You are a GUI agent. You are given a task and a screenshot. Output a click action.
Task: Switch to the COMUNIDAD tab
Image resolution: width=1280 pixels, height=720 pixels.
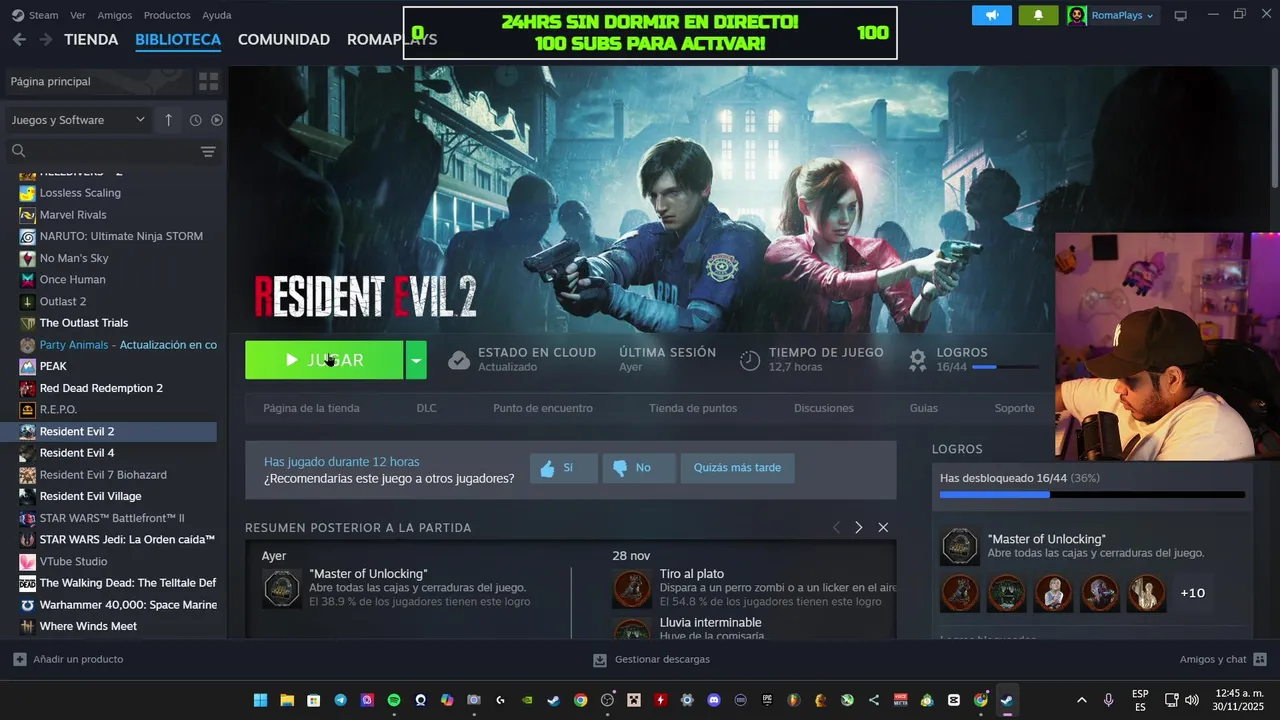(x=284, y=39)
